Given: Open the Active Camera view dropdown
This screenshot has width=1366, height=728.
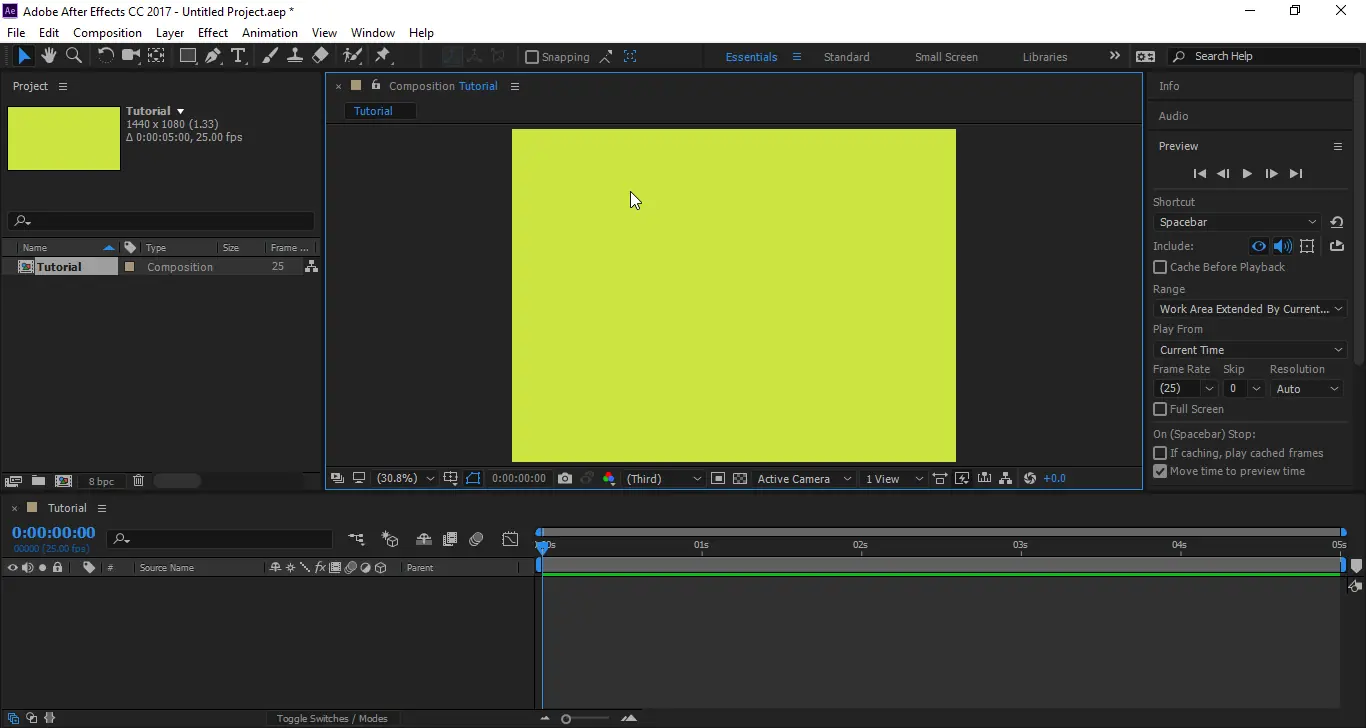Looking at the screenshot, I should click(x=804, y=479).
